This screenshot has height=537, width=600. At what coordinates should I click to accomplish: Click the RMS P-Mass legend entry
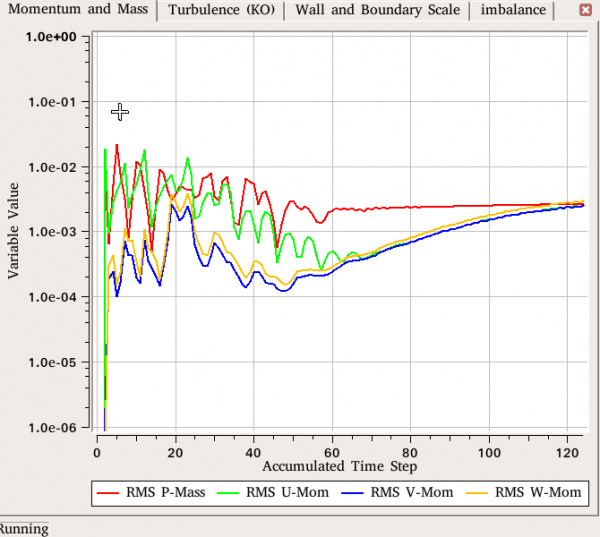[x=151, y=492]
